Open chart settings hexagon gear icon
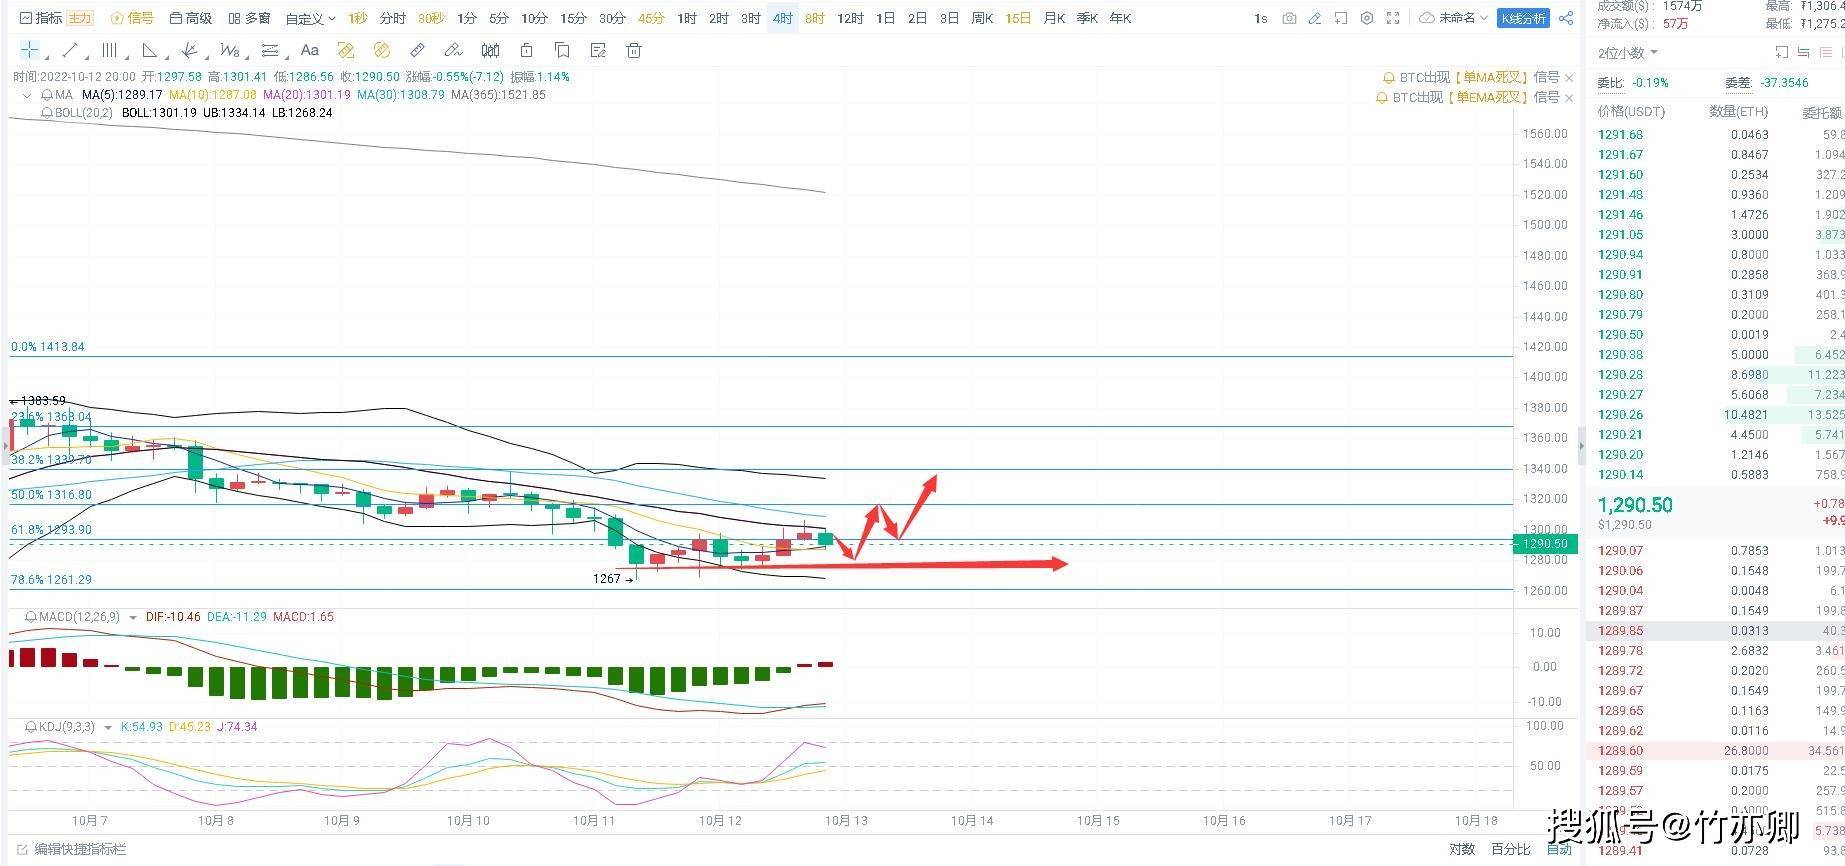 [1367, 18]
